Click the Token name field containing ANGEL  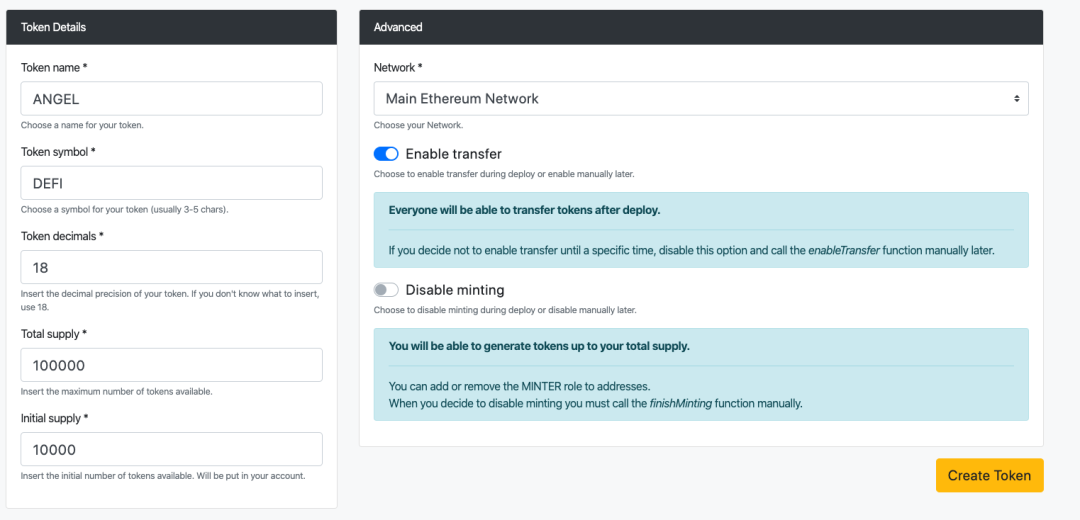point(171,99)
